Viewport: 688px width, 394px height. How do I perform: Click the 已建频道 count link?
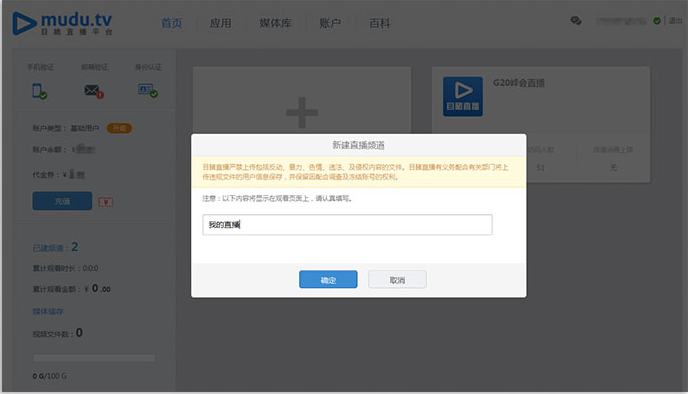[55, 247]
